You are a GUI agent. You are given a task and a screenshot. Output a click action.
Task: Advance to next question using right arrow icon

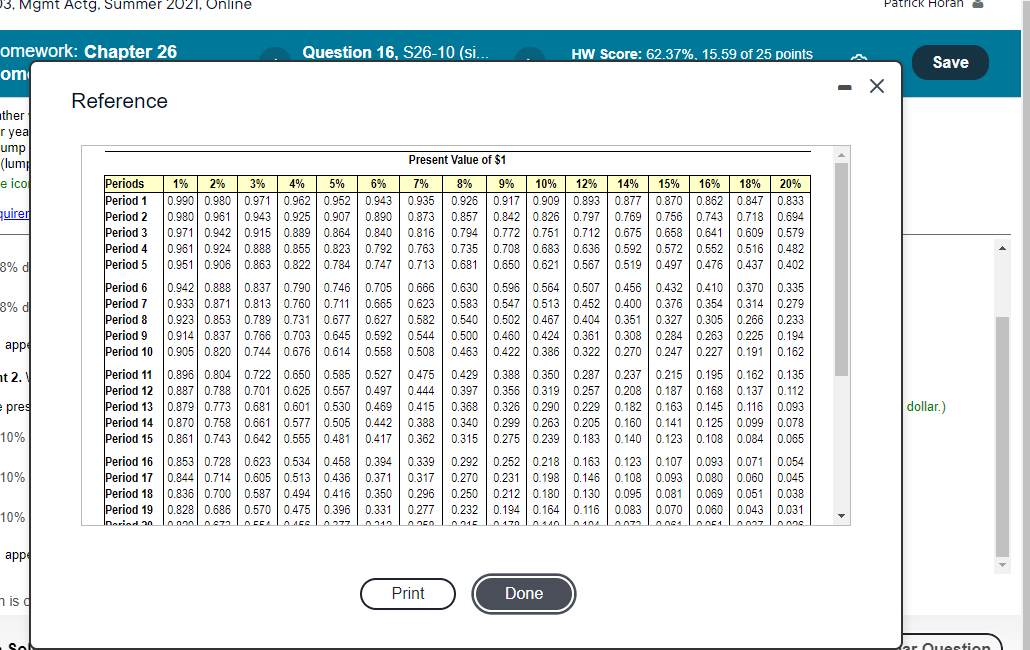click(x=530, y=60)
